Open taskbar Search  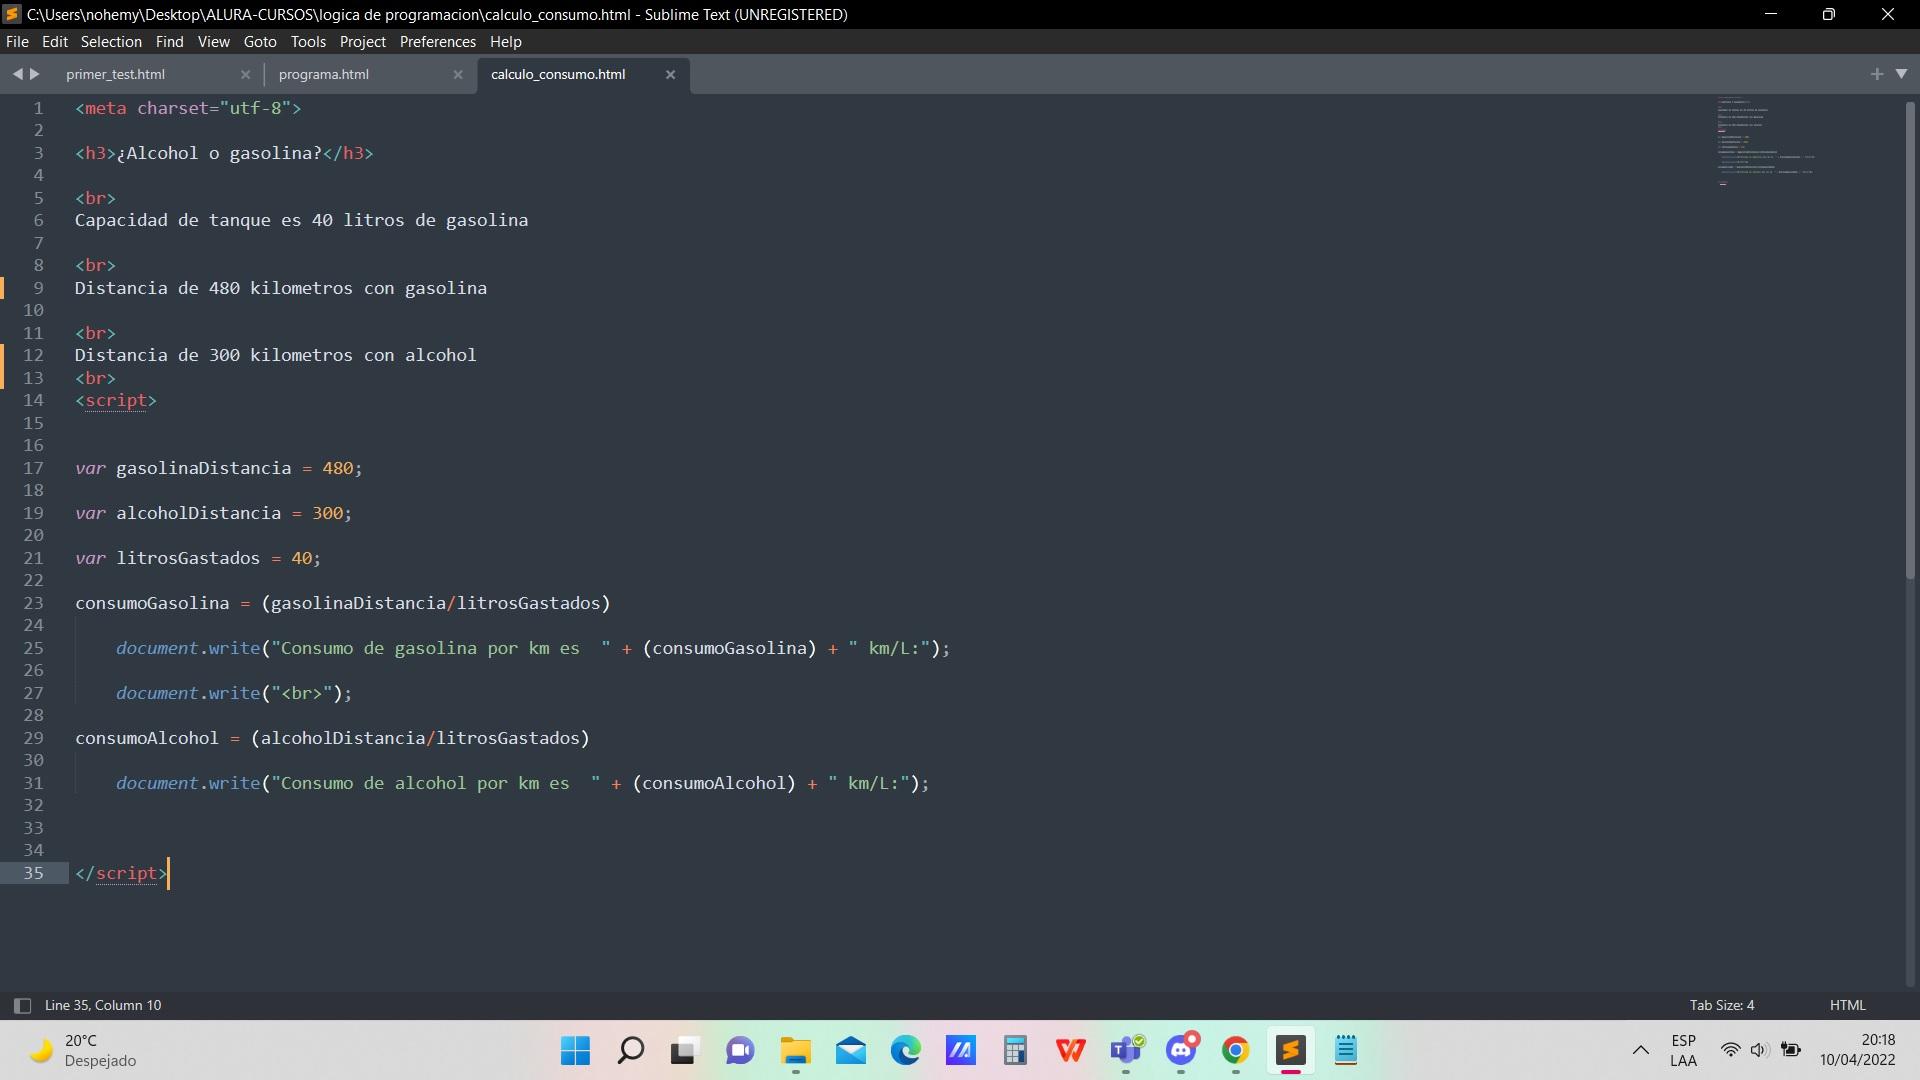pos(630,1050)
